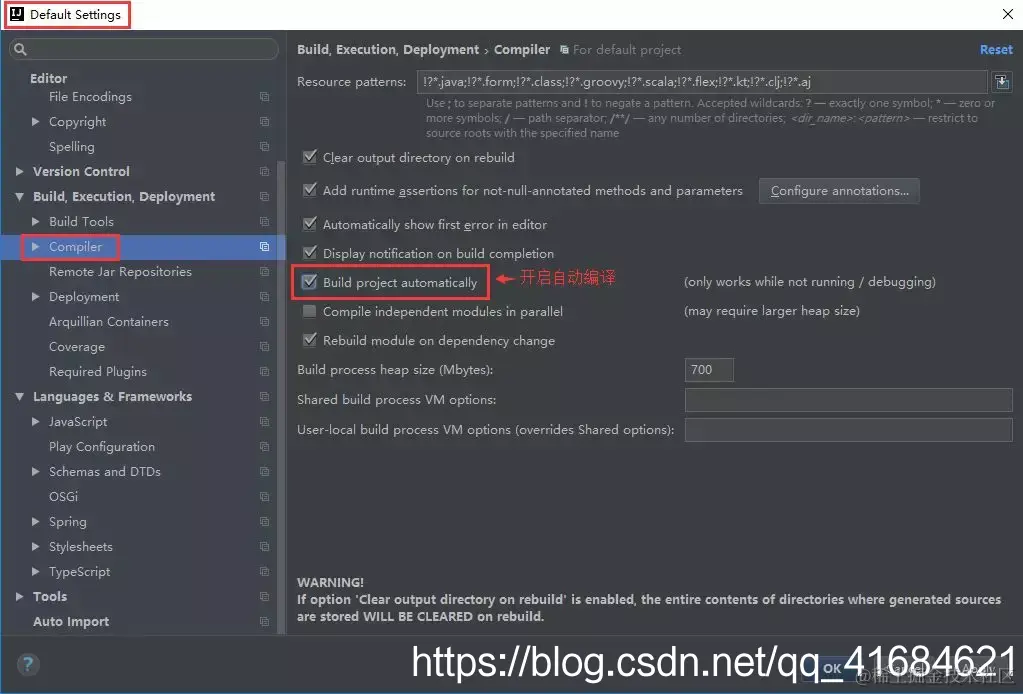Click the project-level icon beside Build, Execution, Deployment
Image resolution: width=1023 pixels, height=694 pixels.
coord(264,196)
